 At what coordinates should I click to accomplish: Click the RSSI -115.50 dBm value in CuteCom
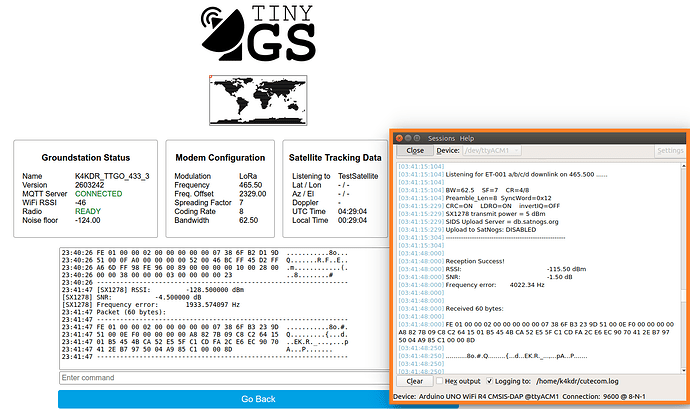tap(566, 269)
